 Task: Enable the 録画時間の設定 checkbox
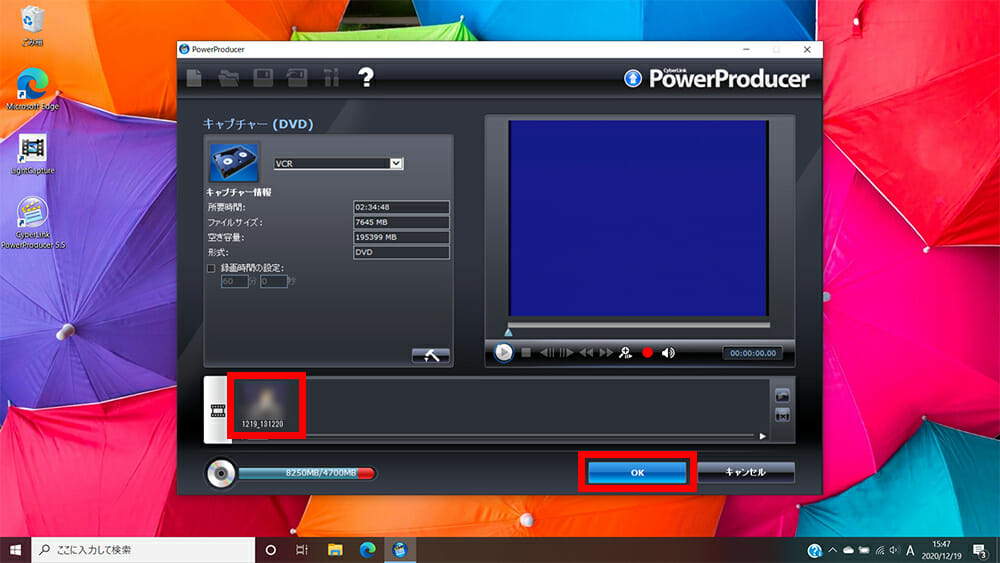[x=211, y=268]
